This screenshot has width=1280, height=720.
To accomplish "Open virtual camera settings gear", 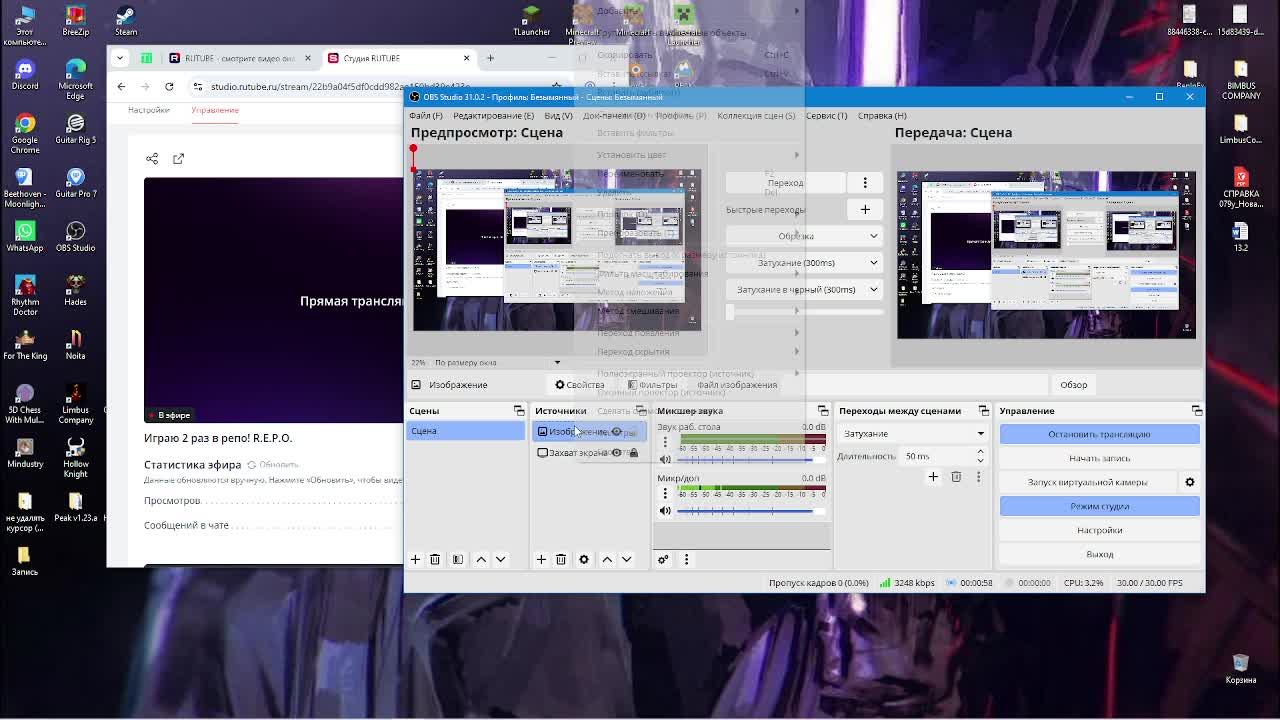I will tap(1189, 482).
